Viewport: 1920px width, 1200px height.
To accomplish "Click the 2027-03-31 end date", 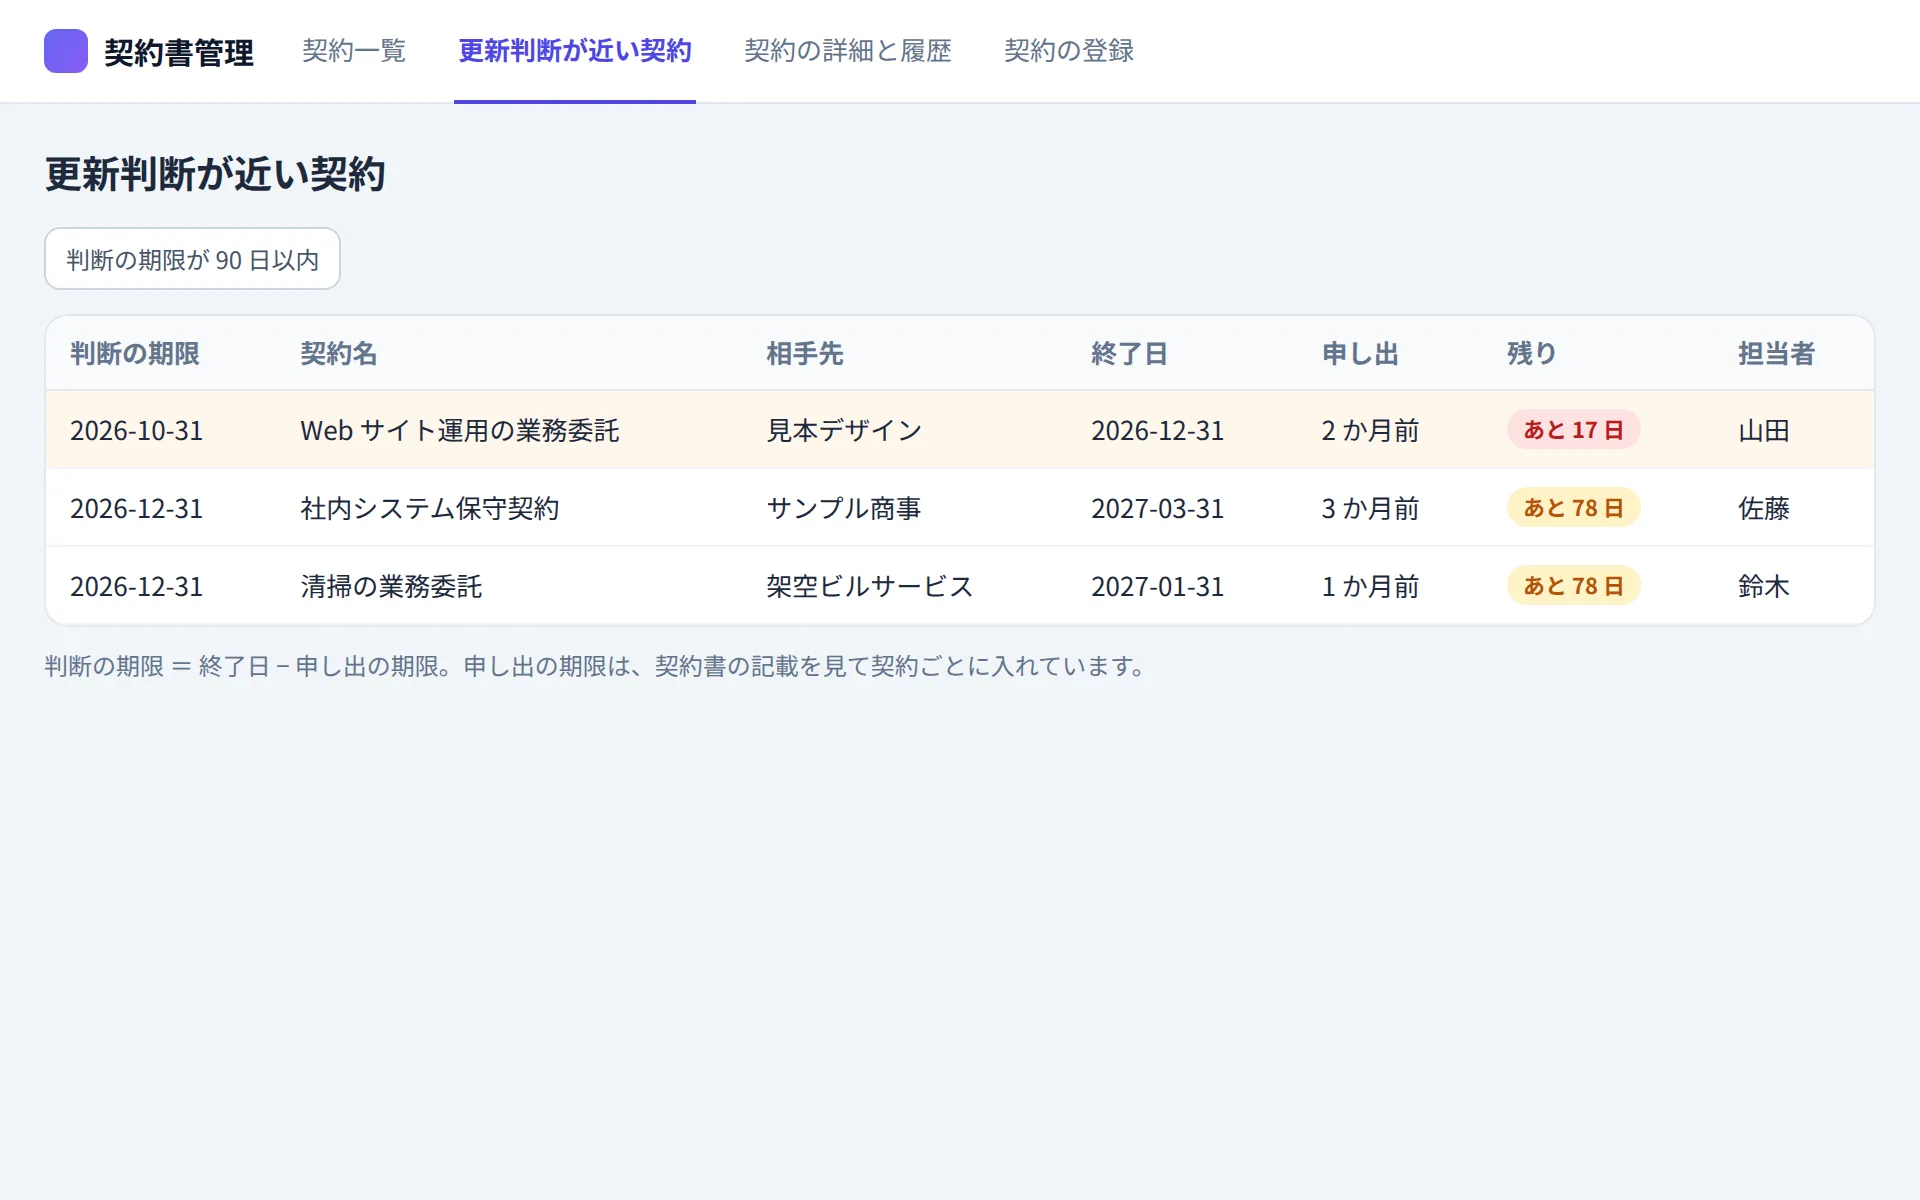I will [1158, 509].
